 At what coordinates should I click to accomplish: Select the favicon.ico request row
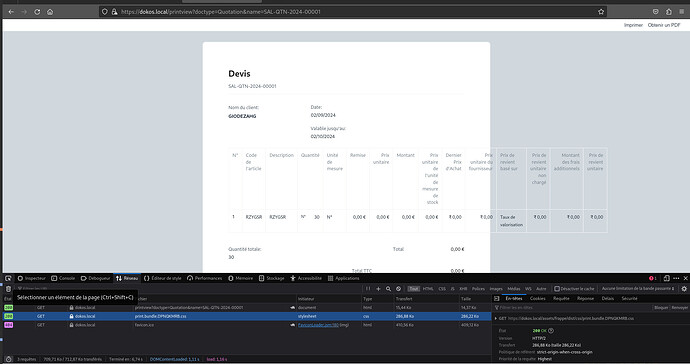pyautogui.click(x=246, y=325)
